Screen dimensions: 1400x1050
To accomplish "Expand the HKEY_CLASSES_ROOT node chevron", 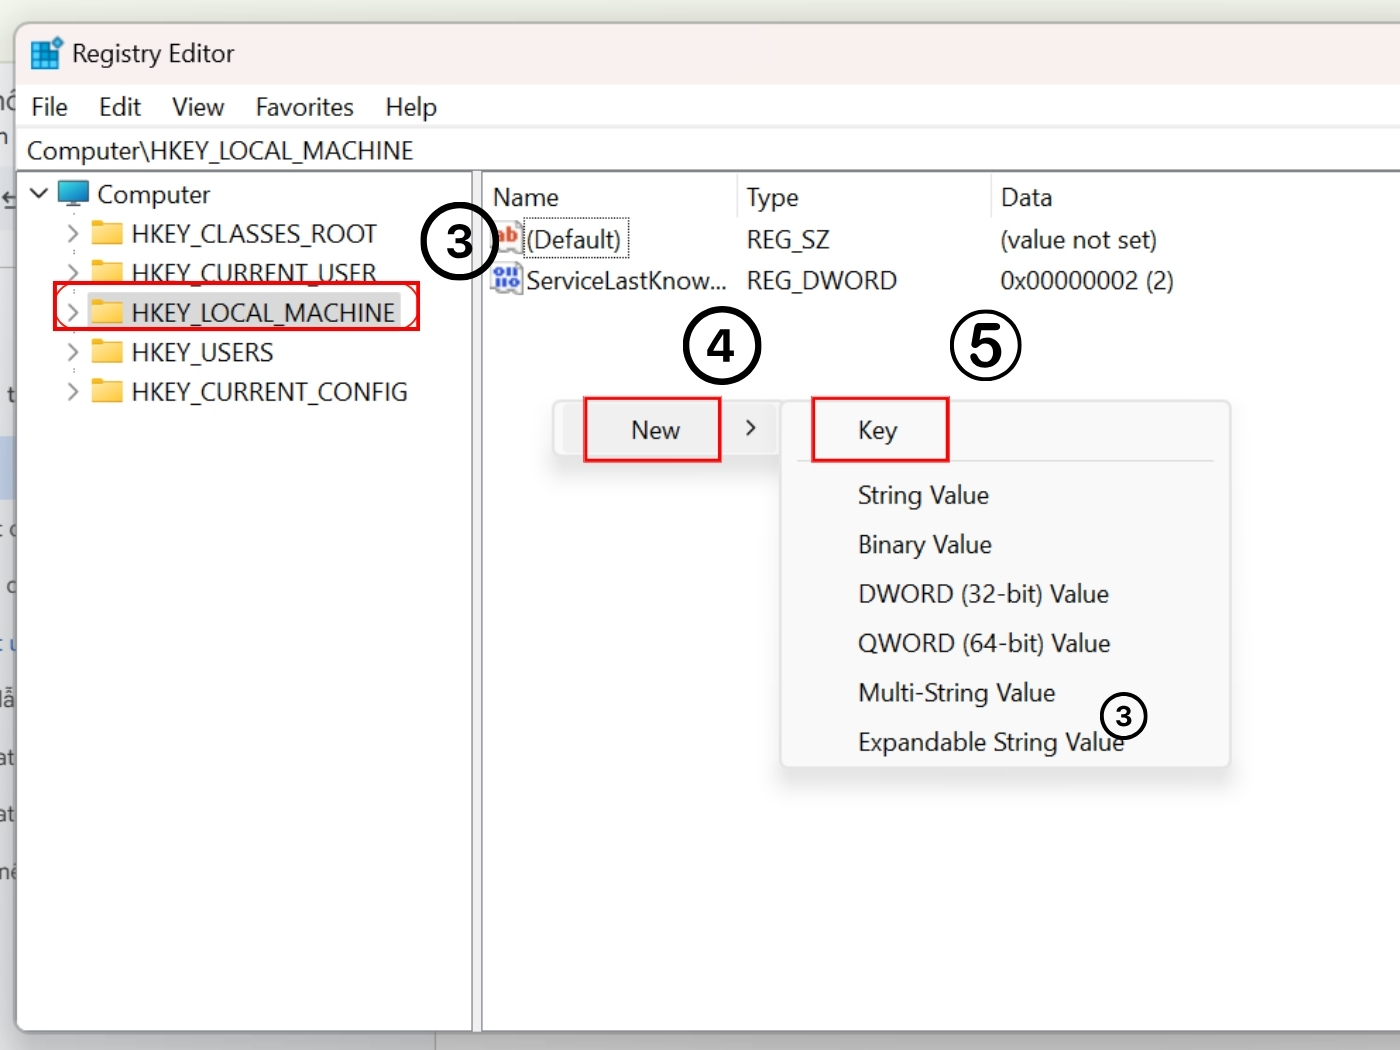I will (x=72, y=233).
